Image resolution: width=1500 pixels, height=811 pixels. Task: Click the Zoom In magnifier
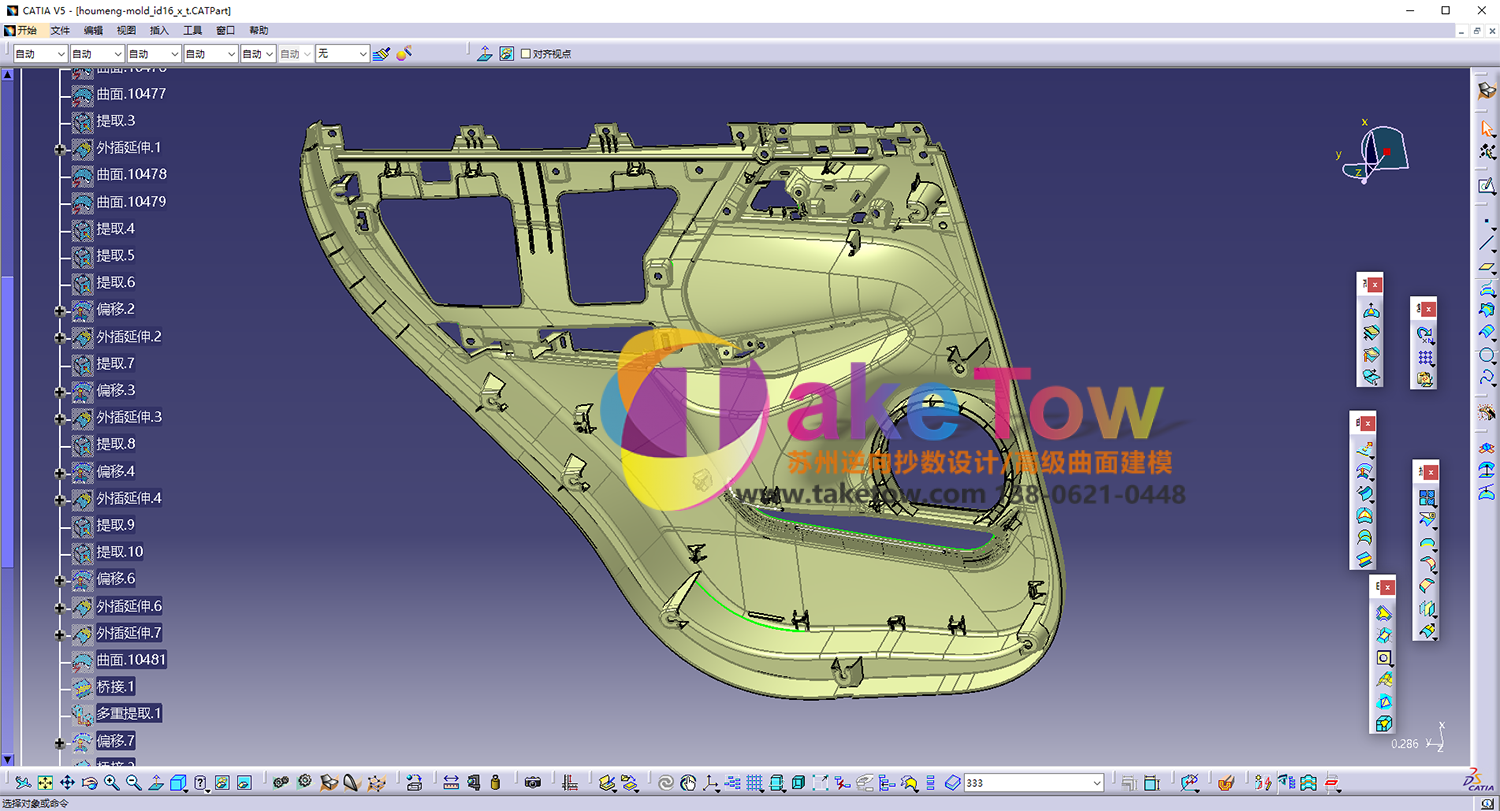coord(111,783)
